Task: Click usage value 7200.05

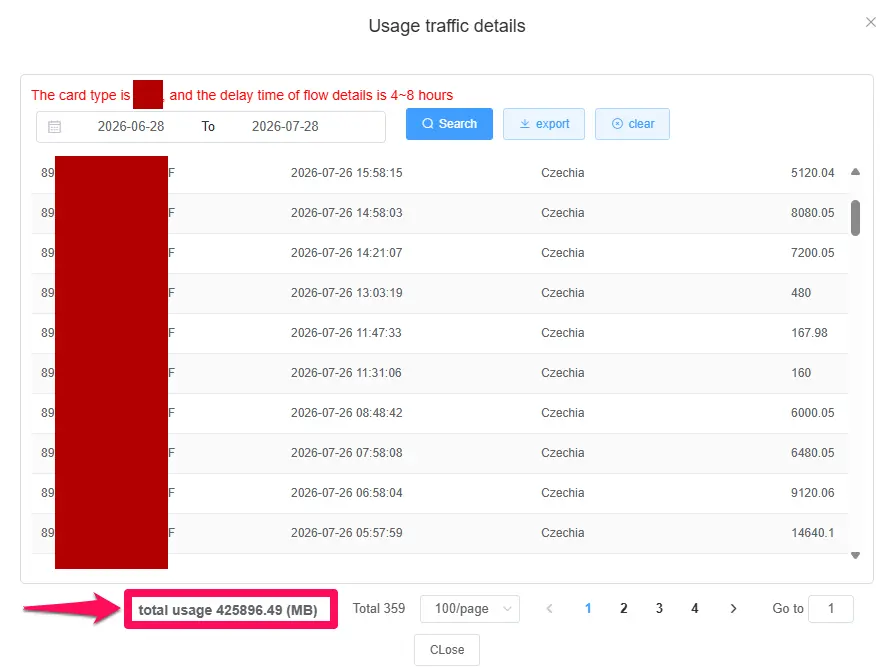Action: 812,253
